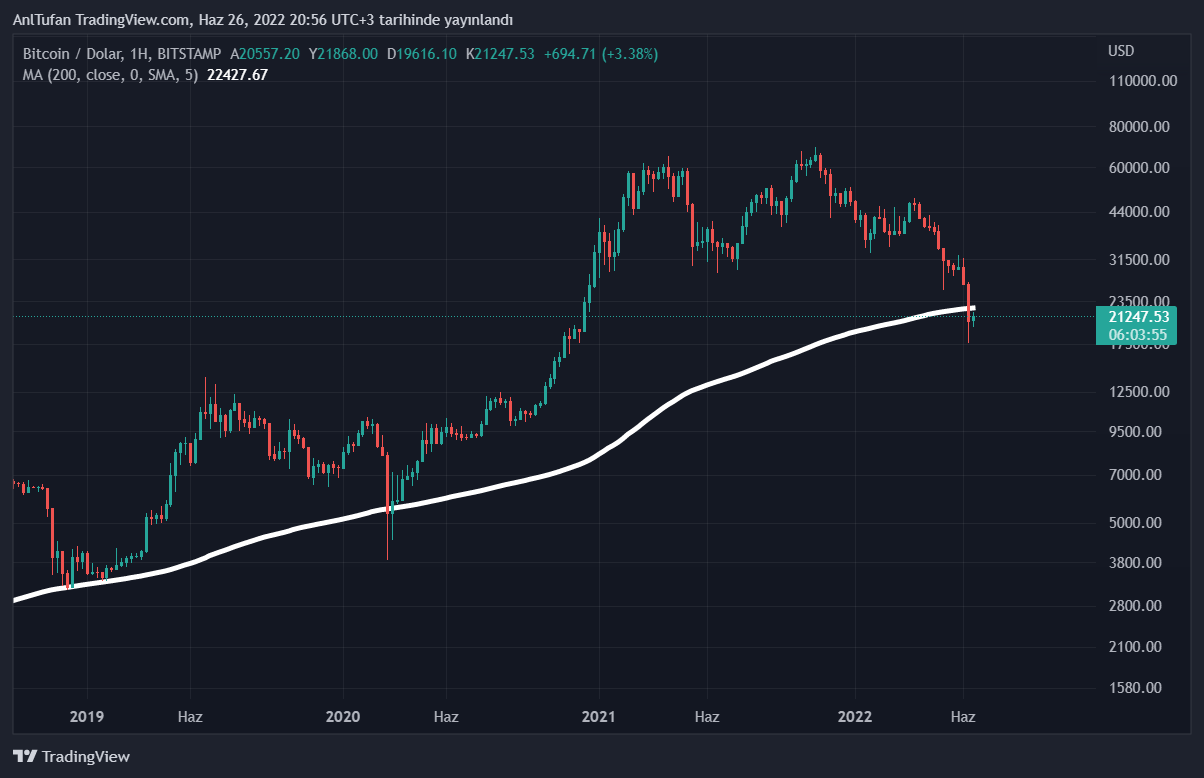Click the high price value Y21868.00
This screenshot has height=778, width=1204.
344,53
